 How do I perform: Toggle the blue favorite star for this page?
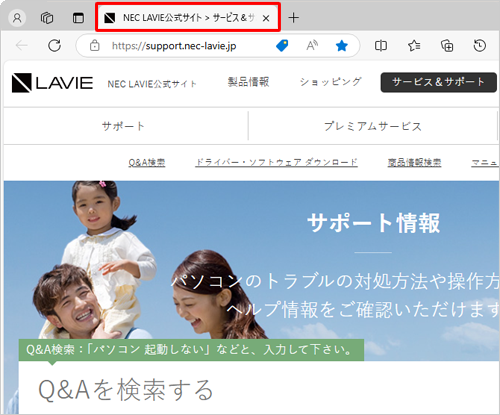click(x=342, y=46)
